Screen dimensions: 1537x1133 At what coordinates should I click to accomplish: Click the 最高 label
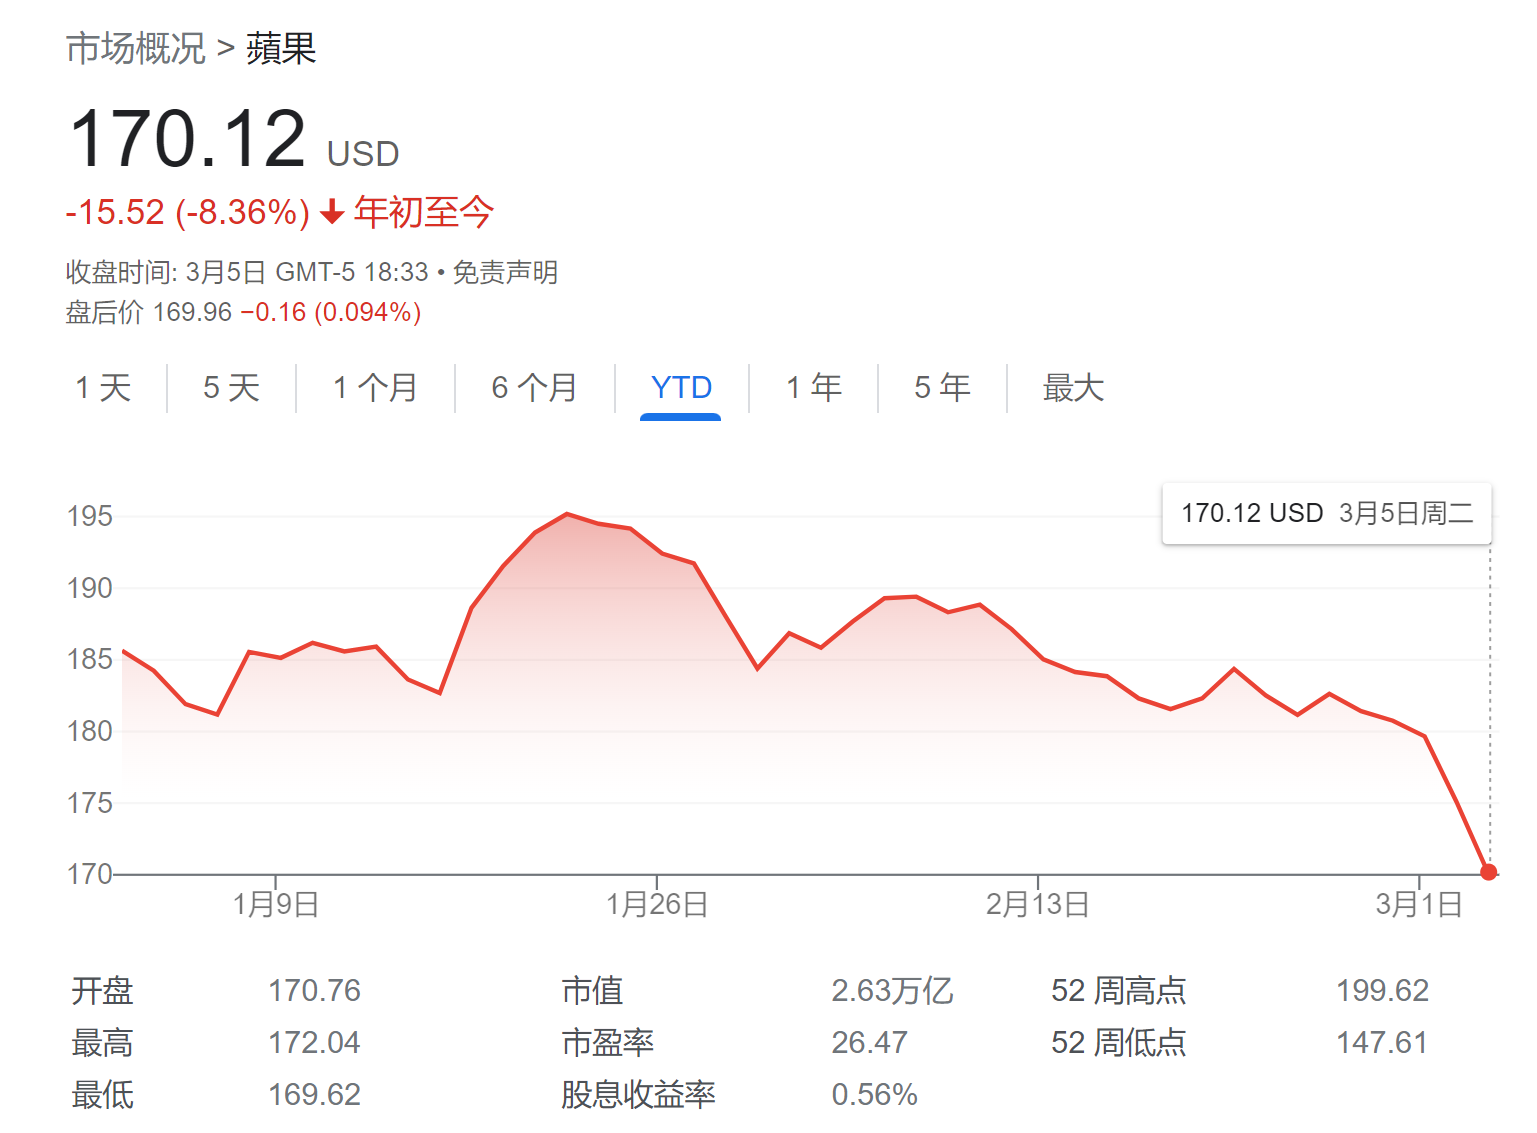point(102,1043)
